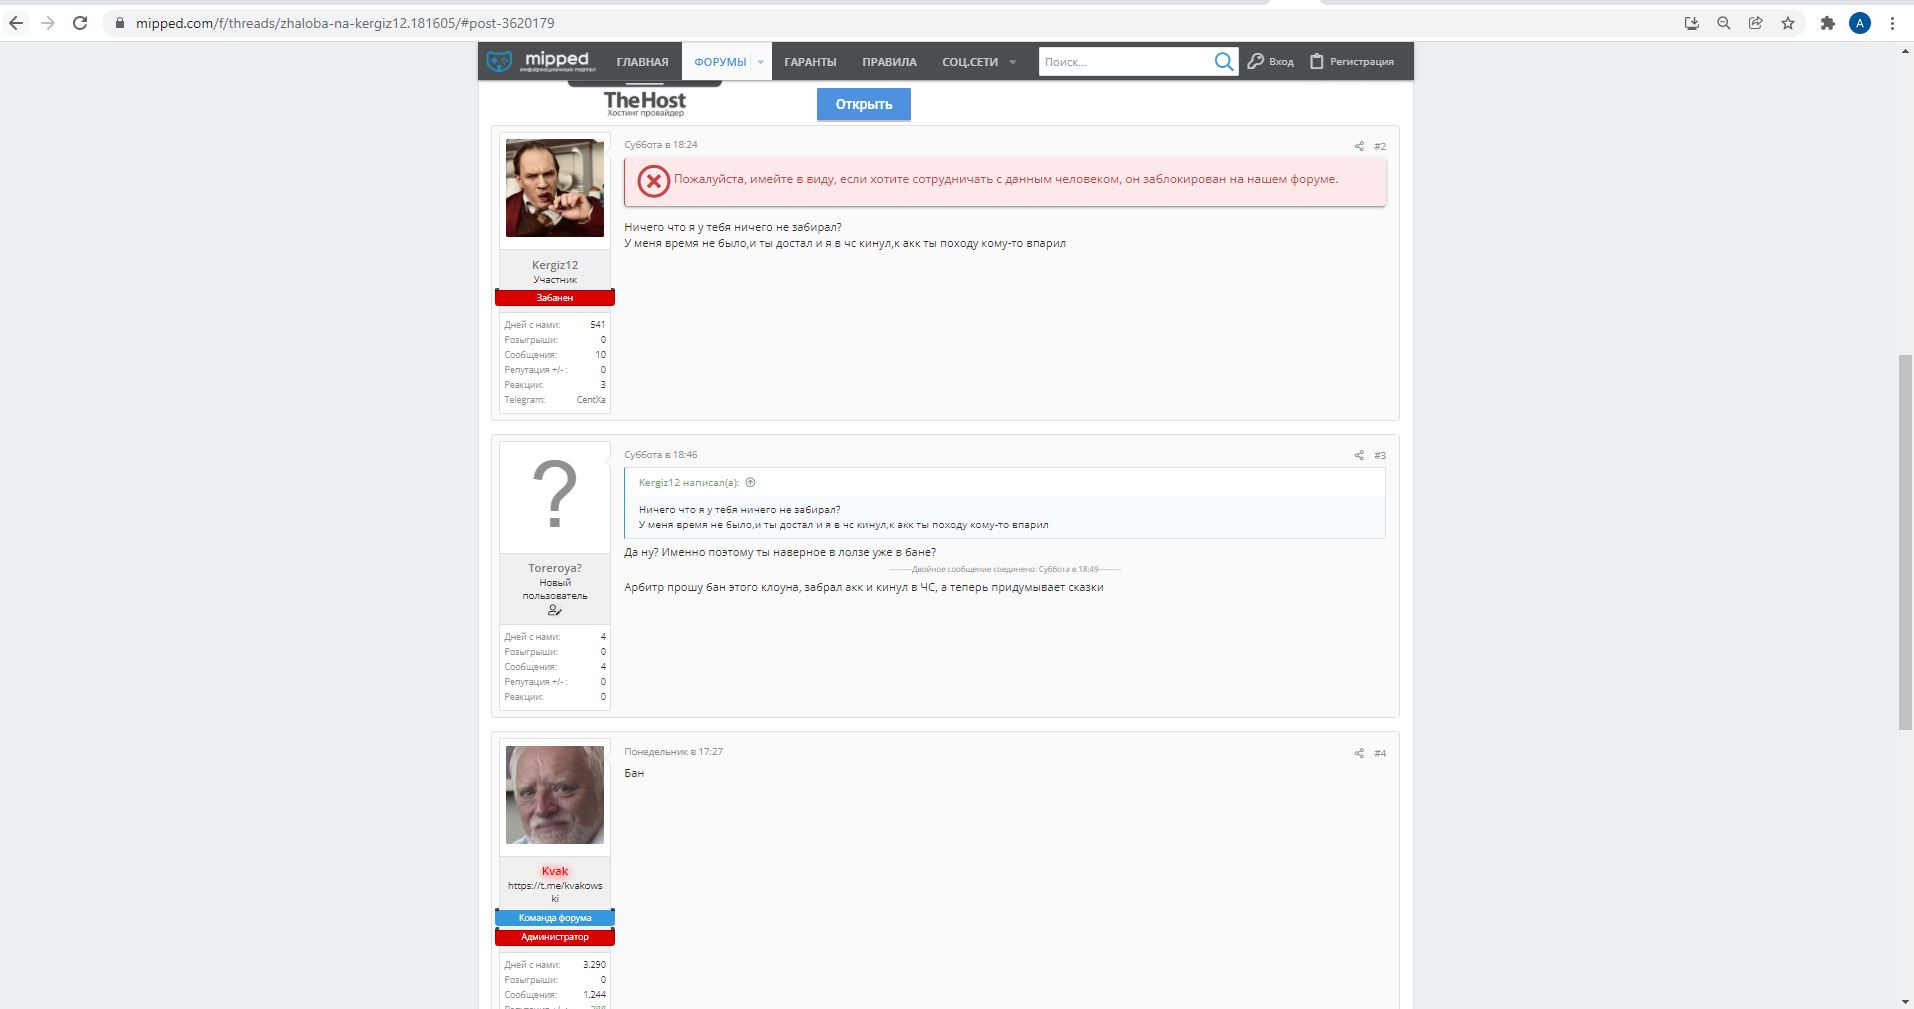Image resolution: width=1914 pixels, height=1009 pixels.
Task: Click the search magnifier icon on forum
Action: pyautogui.click(x=1224, y=62)
